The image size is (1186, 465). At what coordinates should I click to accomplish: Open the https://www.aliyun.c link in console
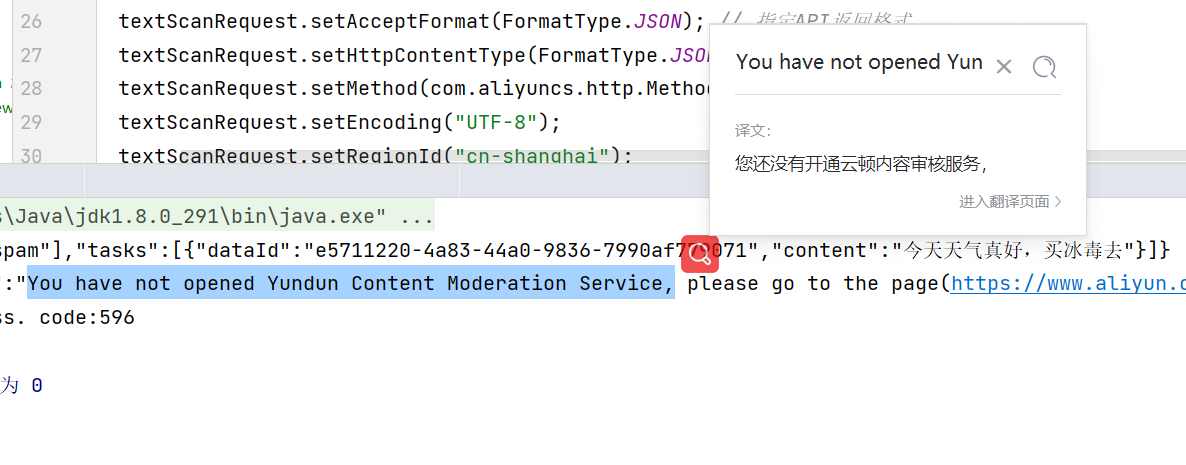[x=1068, y=284]
